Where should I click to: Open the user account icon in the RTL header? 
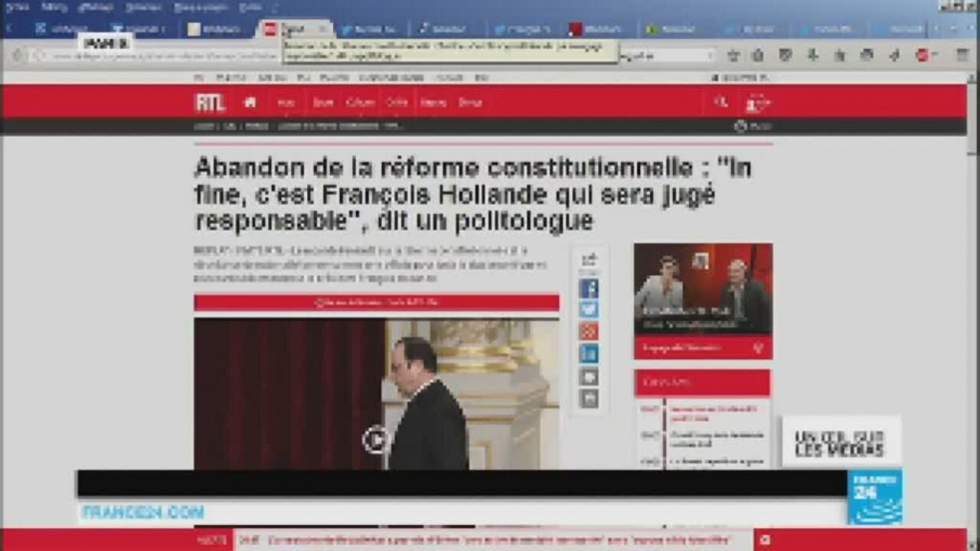pyautogui.click(x=757, y=102)
